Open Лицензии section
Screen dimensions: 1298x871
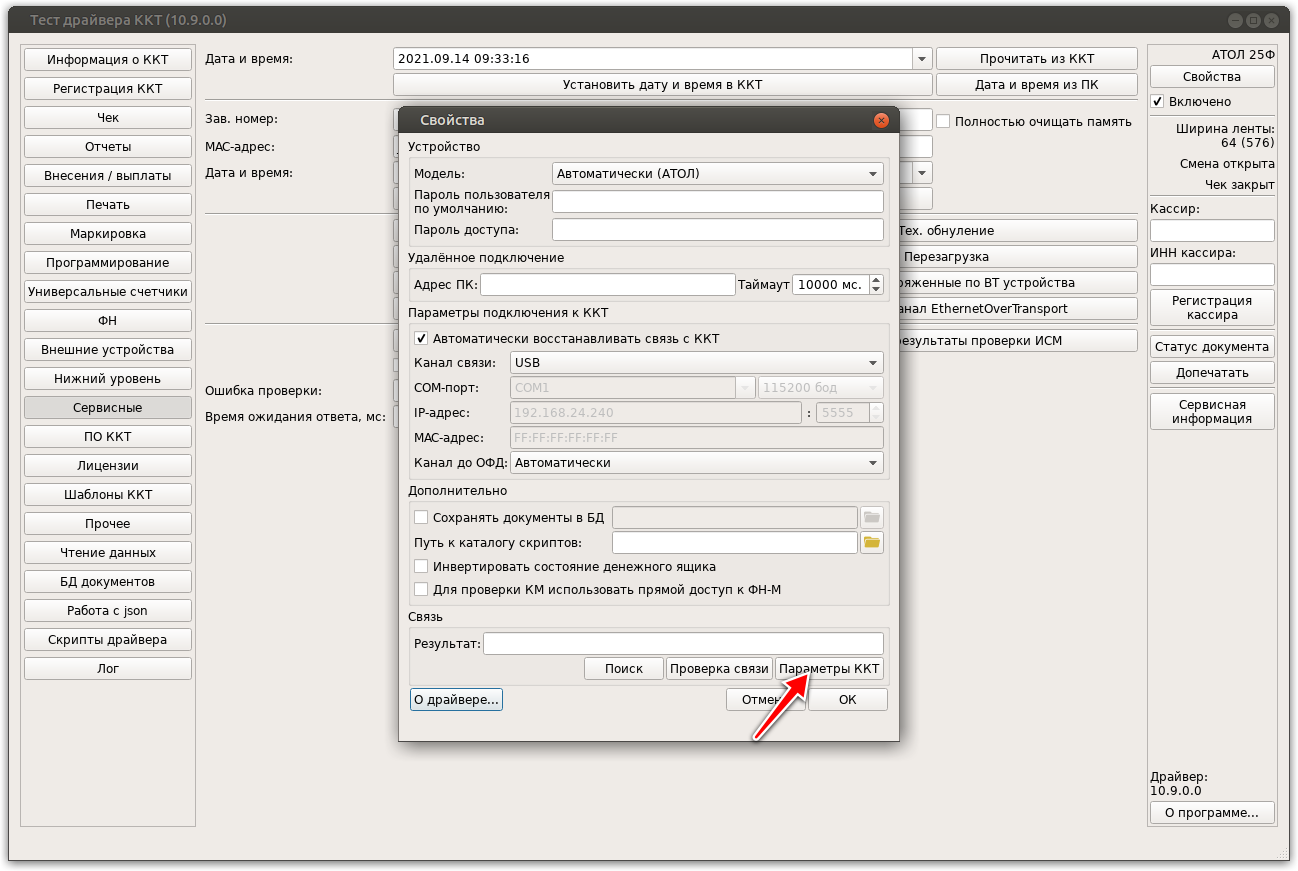pyautogui.click(x=108, y=465)
